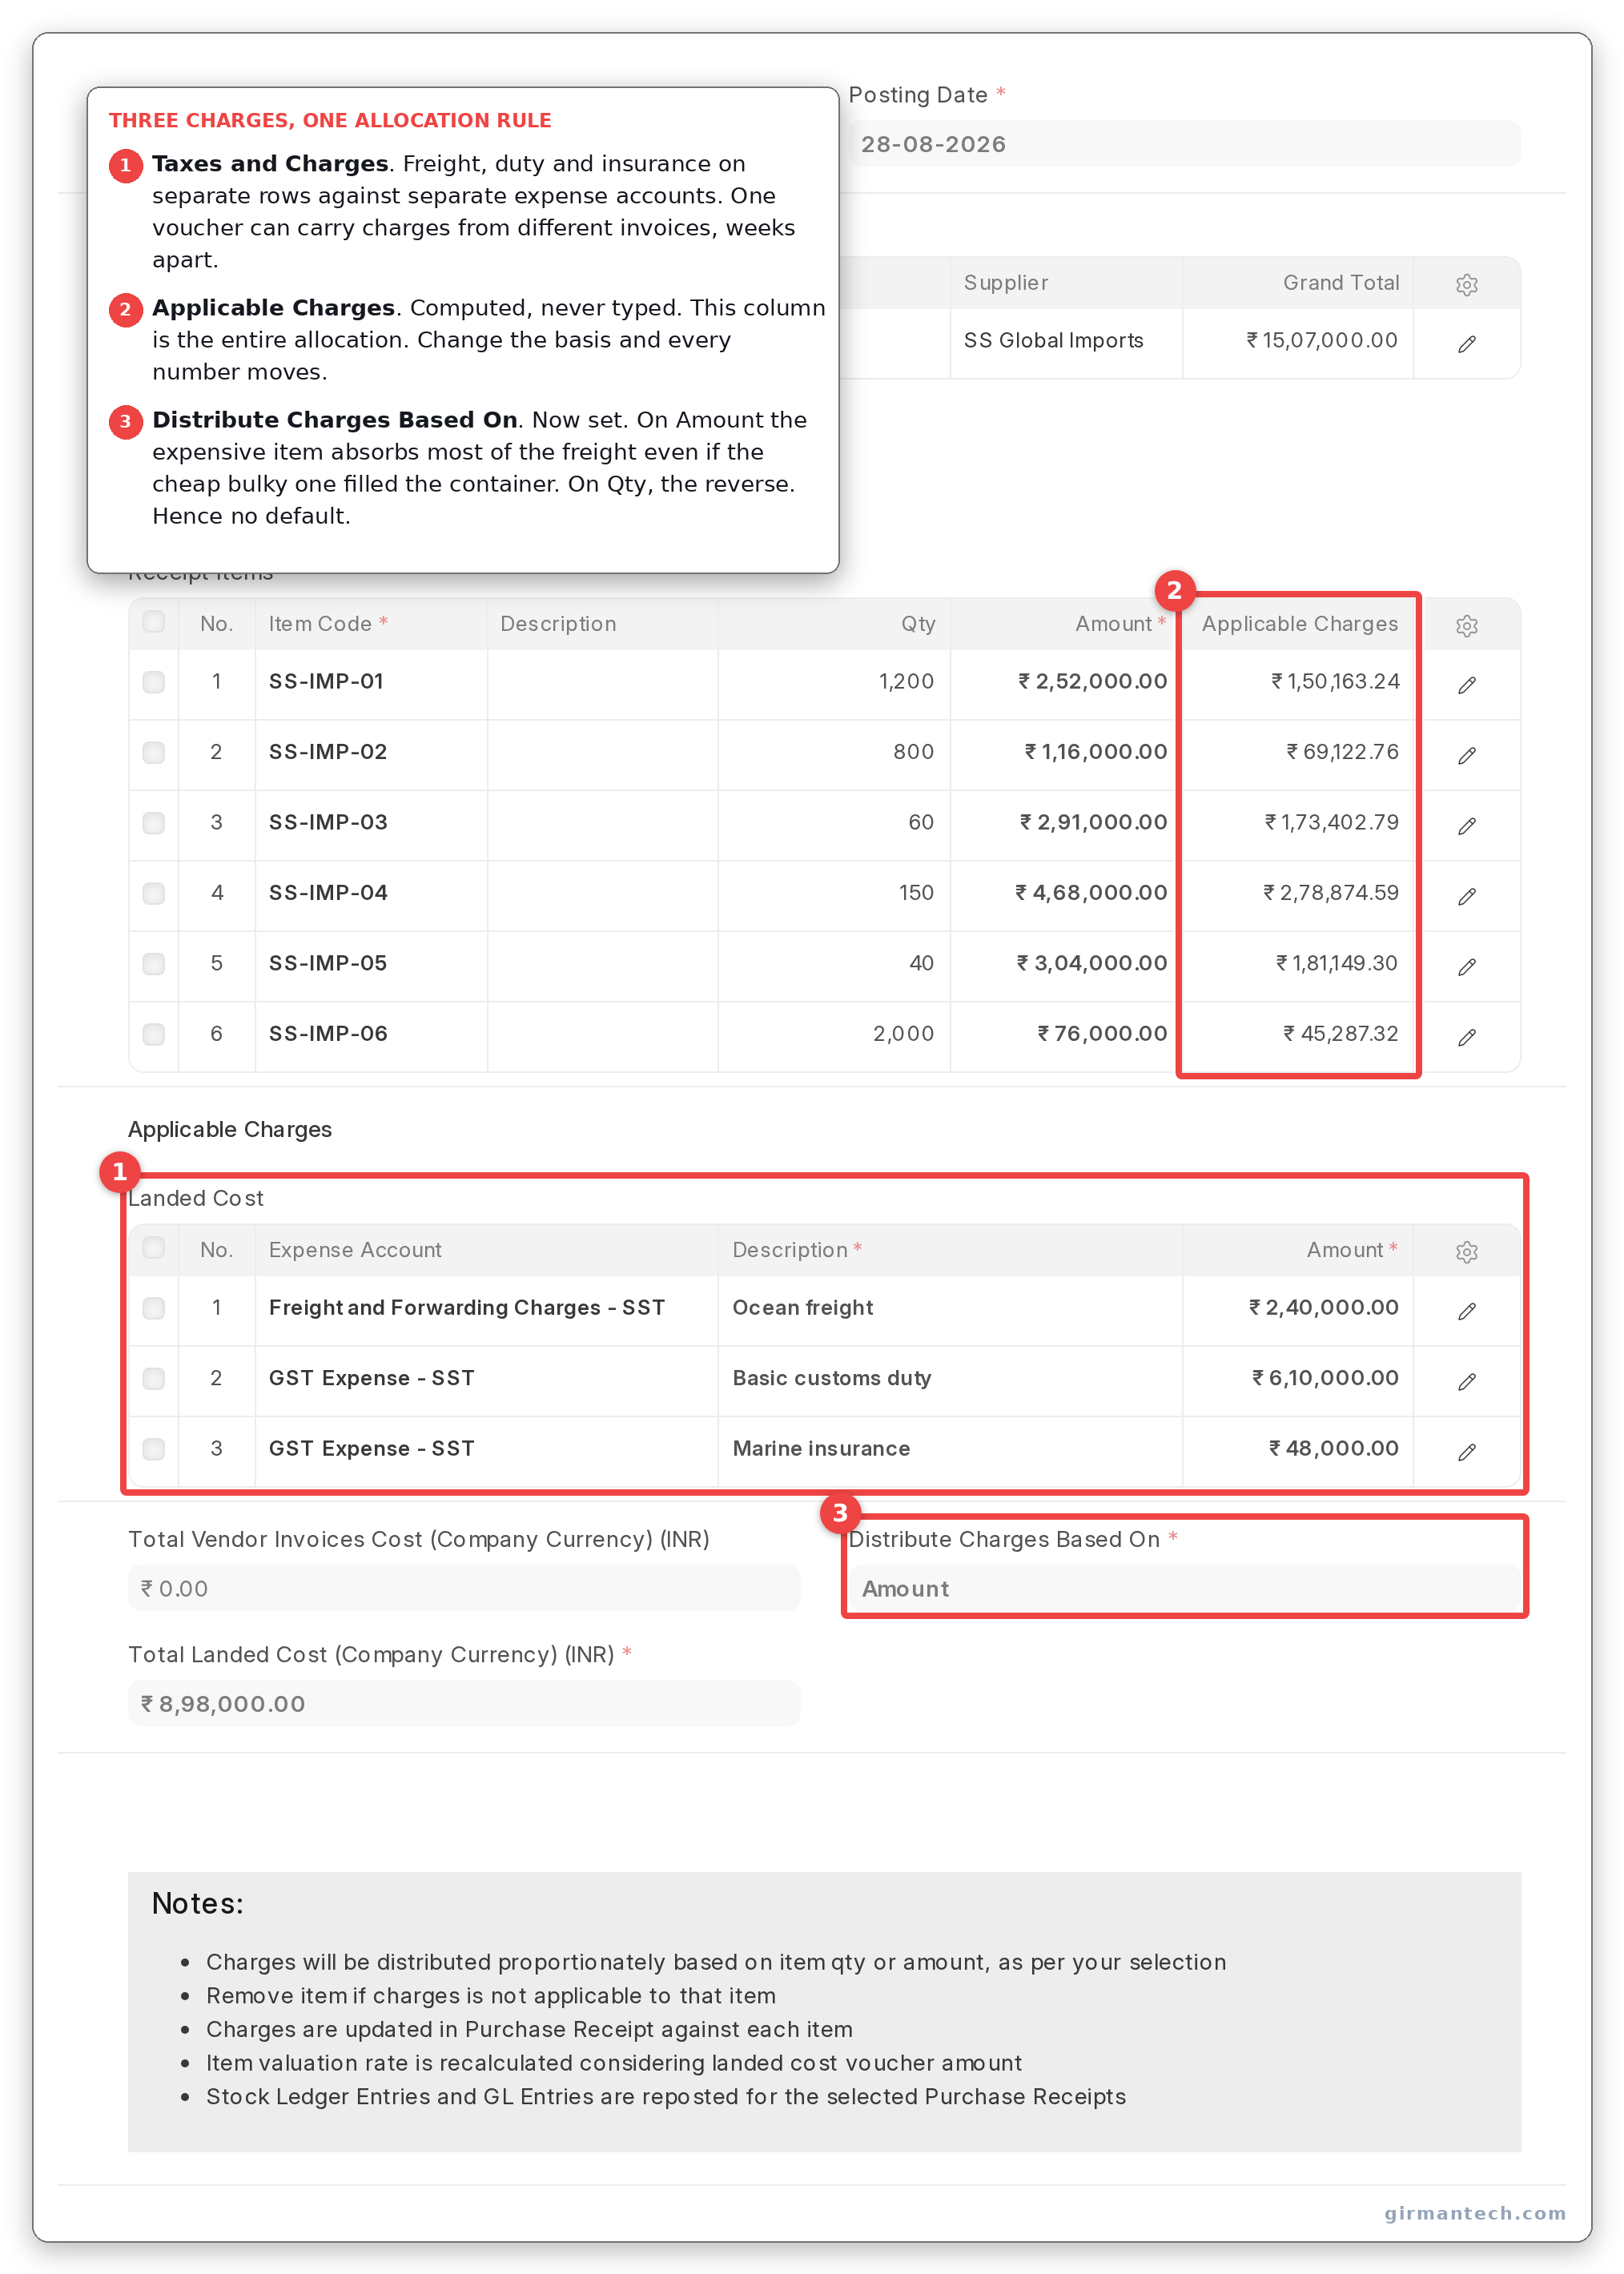The height and width of the screenshot is (2274, 1624).
Task: Click applicable charges ₹ 1,50,163.24
Action: [1335, 681]
